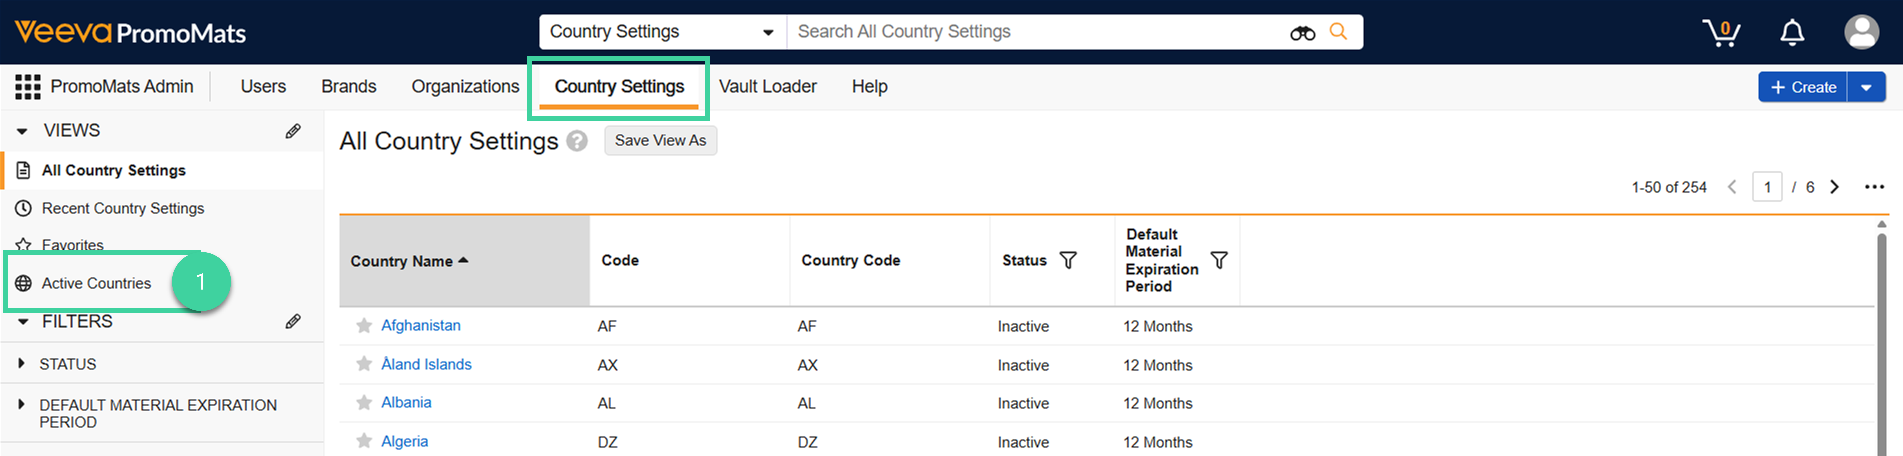Edit views using the pencil icon
Viewport: 1903px width, 456px height.
point(293,131)
